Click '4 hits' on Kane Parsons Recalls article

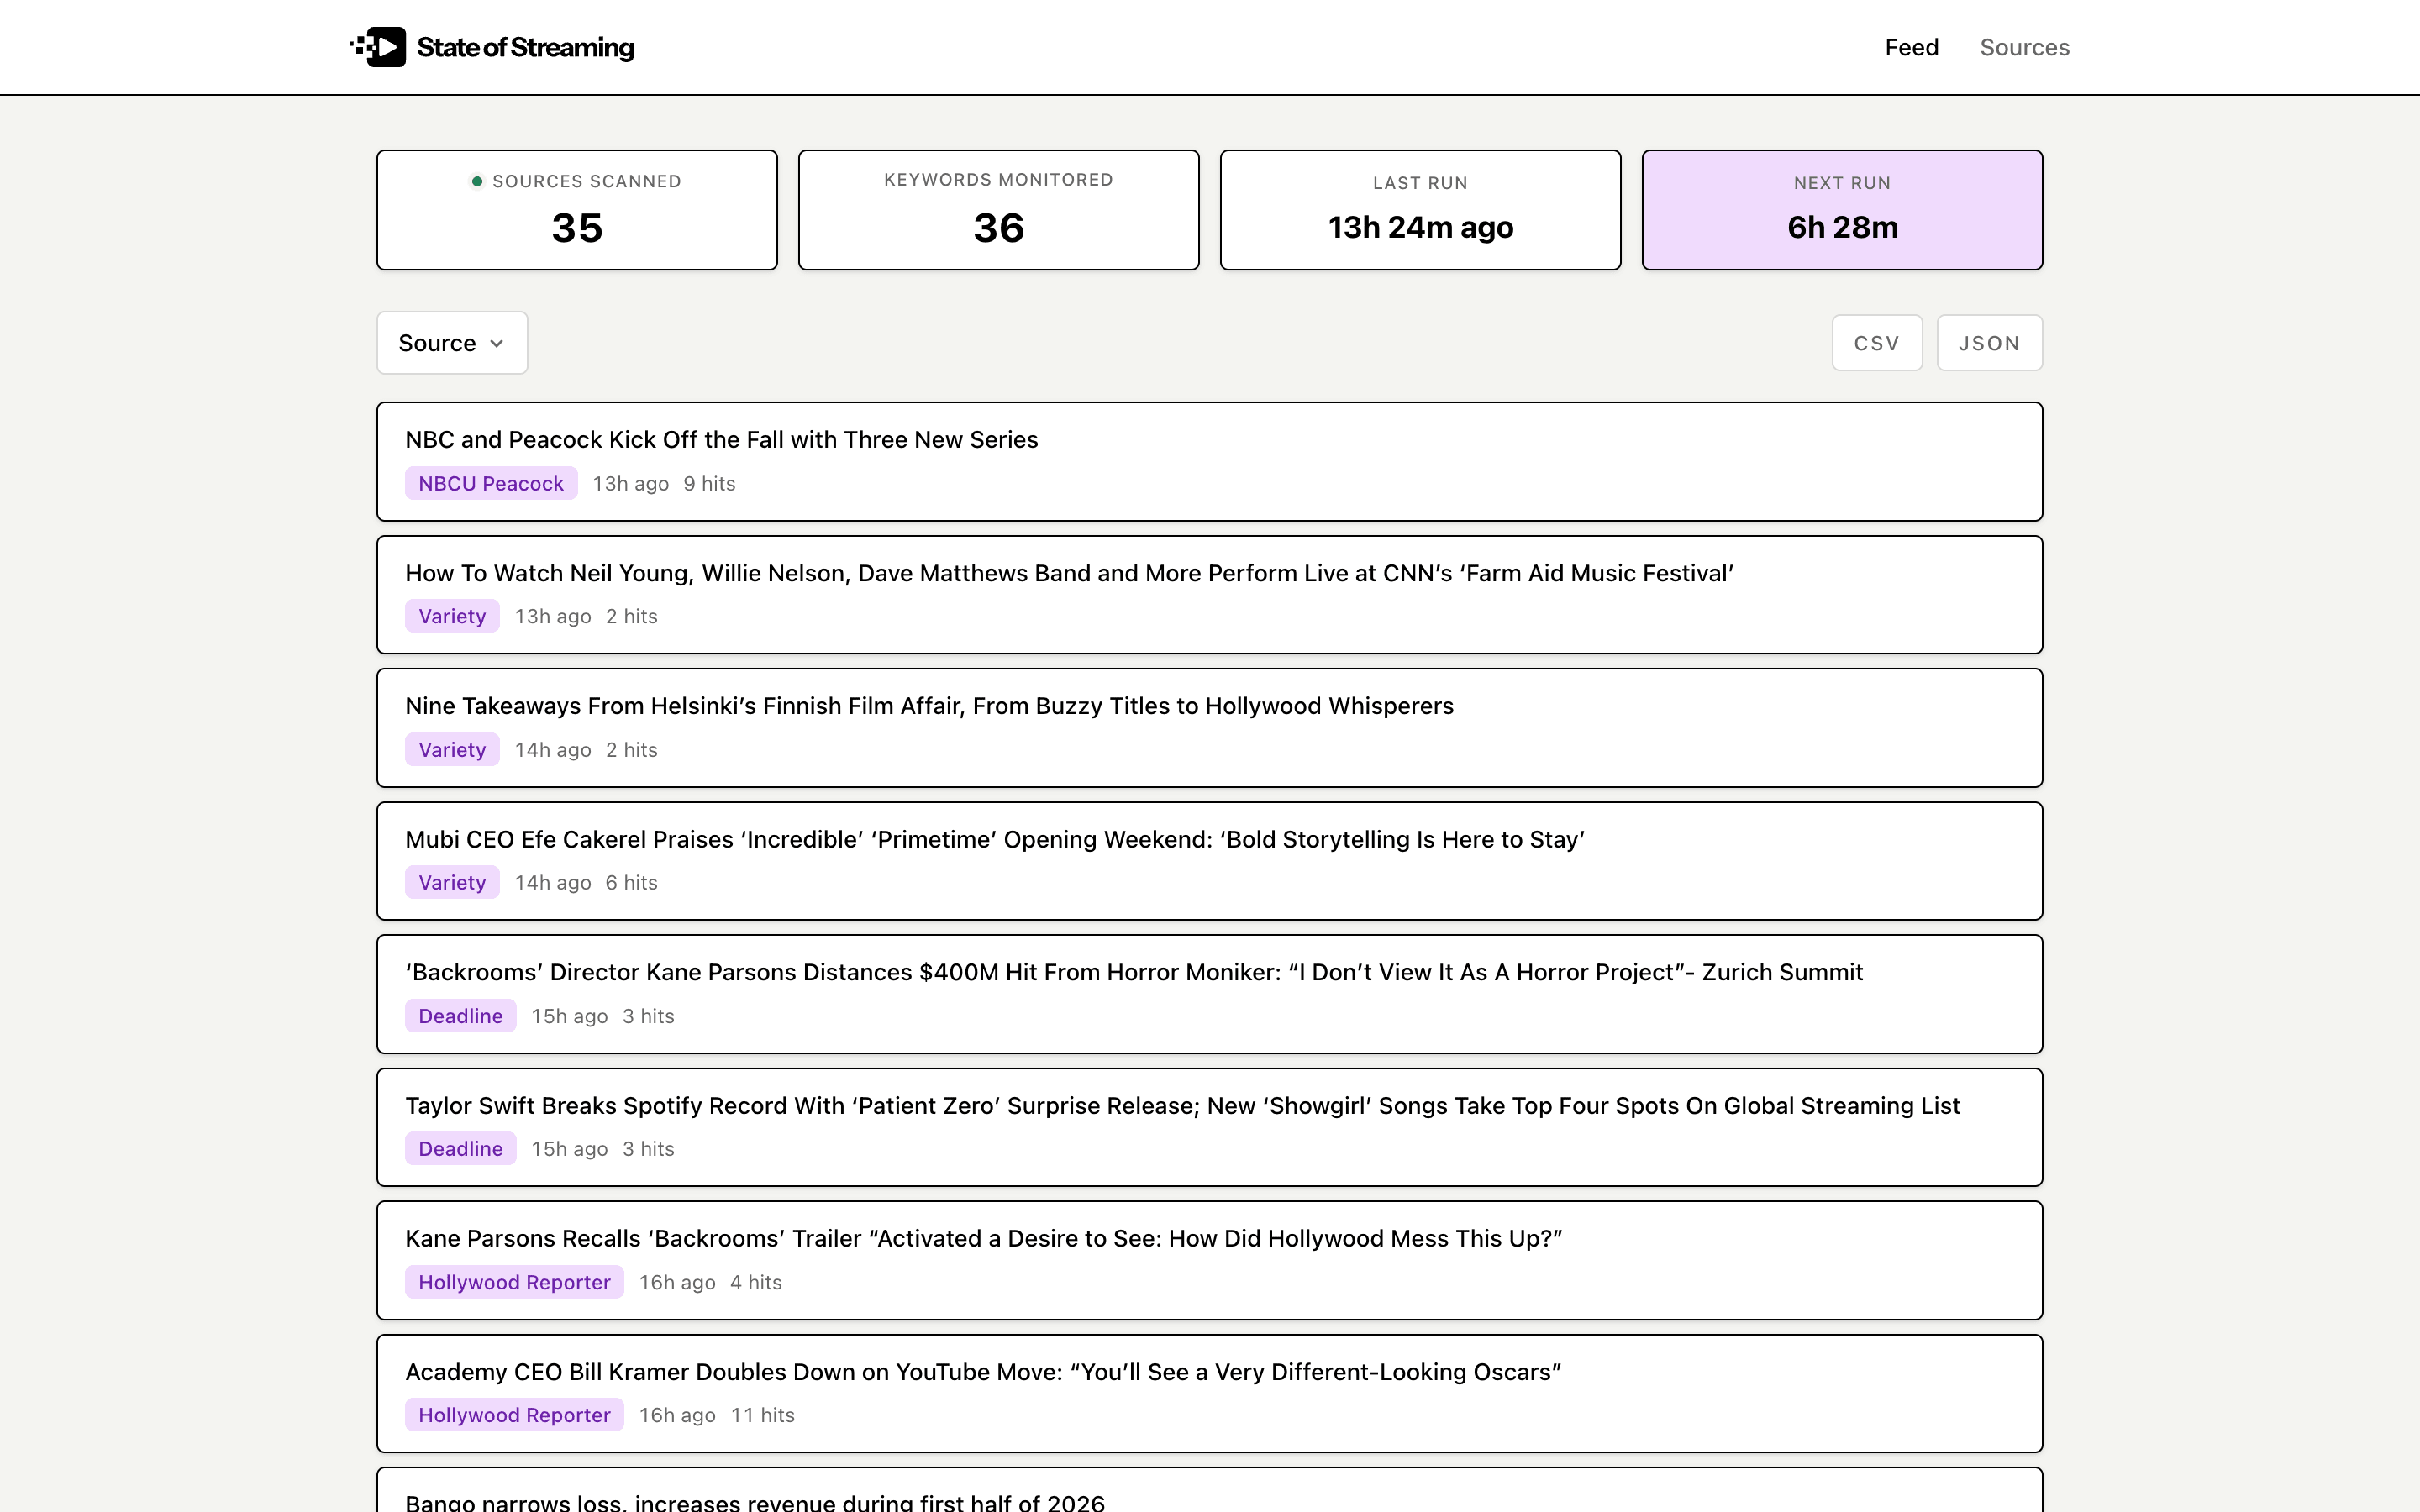[755, 1282]
